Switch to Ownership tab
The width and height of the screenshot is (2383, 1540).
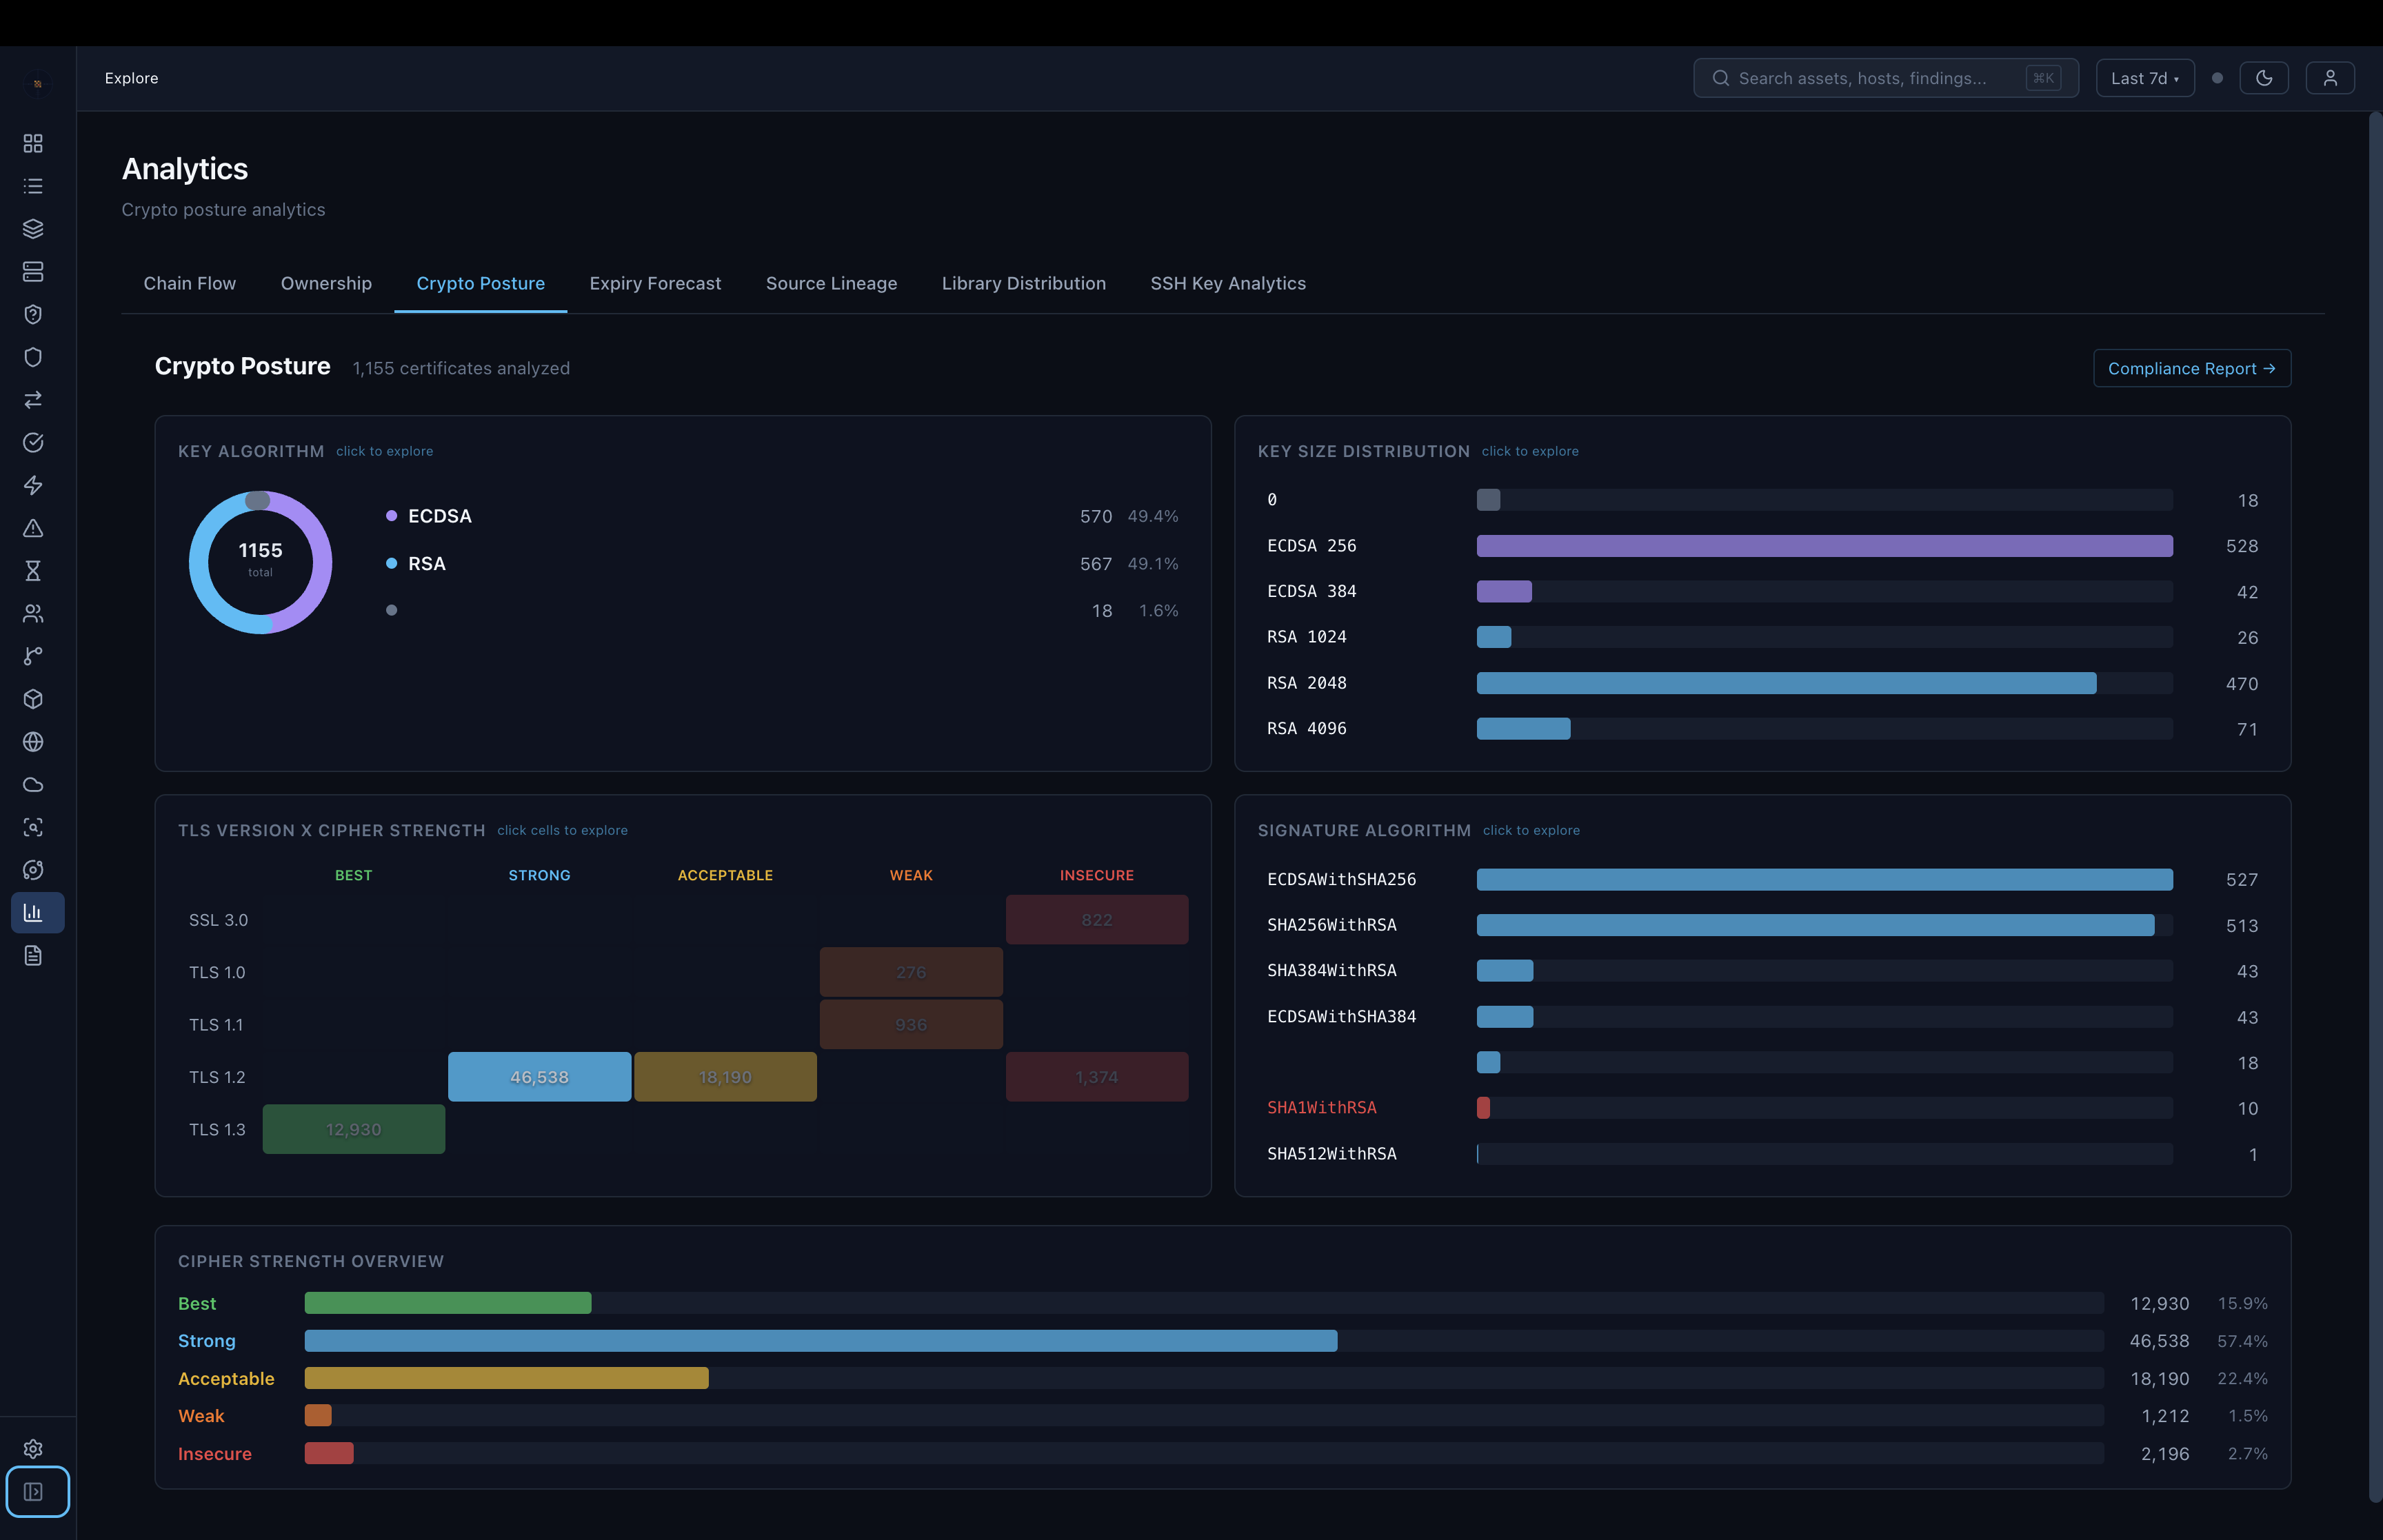click(x=326, y=283)
